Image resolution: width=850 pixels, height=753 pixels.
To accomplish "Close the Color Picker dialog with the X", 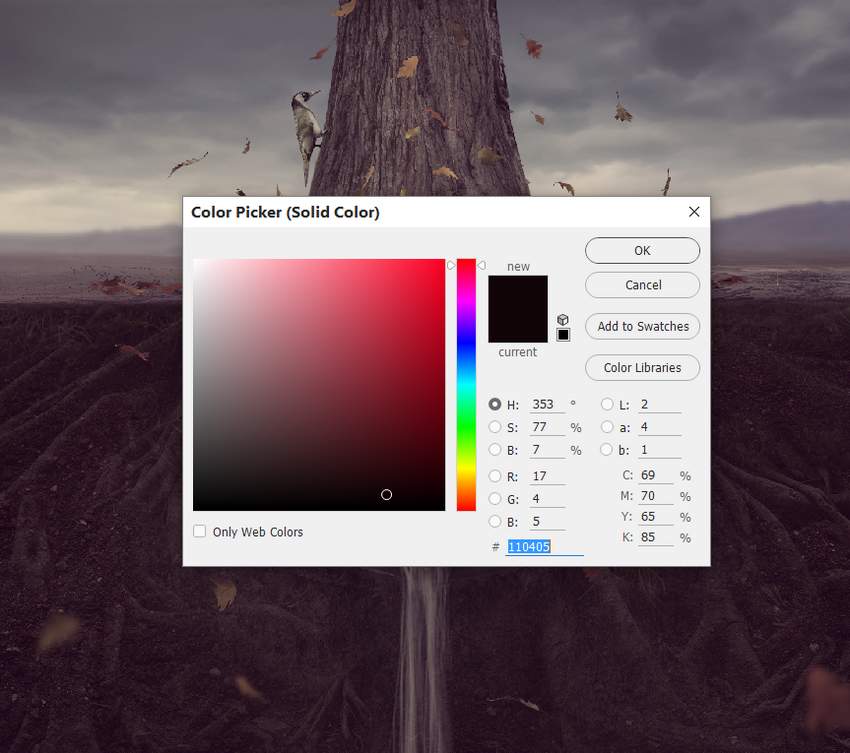I will click(x=694, y=212).
